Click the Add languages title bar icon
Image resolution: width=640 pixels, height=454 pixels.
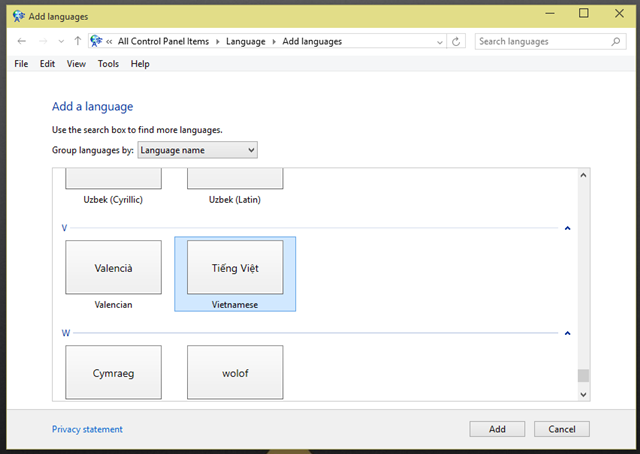pyautogui.click(x=19, y=16)
